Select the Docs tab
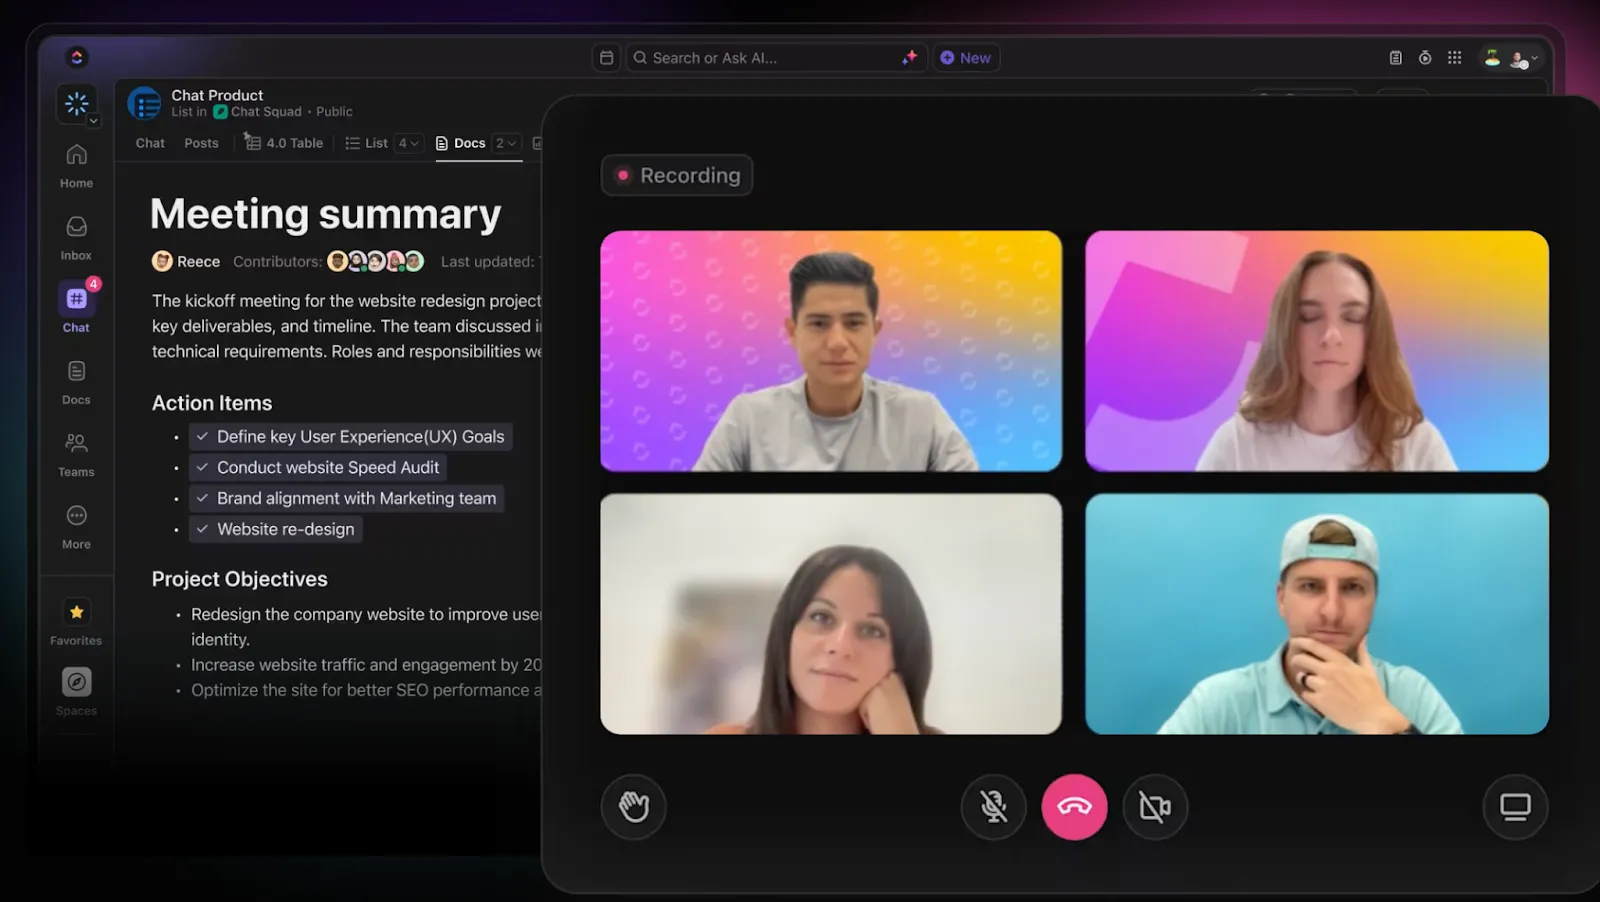1600x902 pixels. (x=461, y=143)
